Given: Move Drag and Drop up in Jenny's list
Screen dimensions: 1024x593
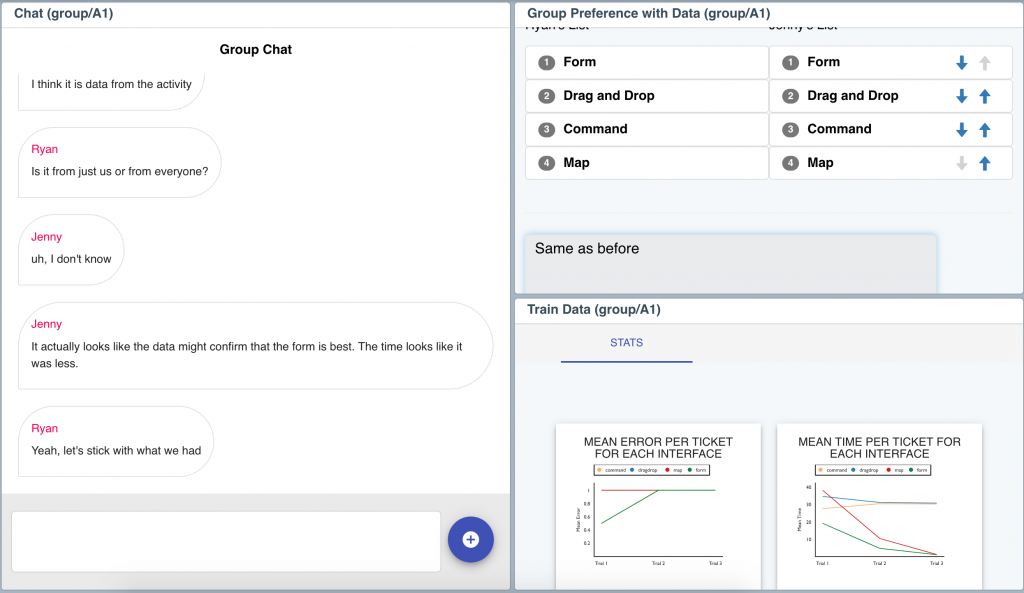Looking at the screenshot, I should tap(985, 97).
